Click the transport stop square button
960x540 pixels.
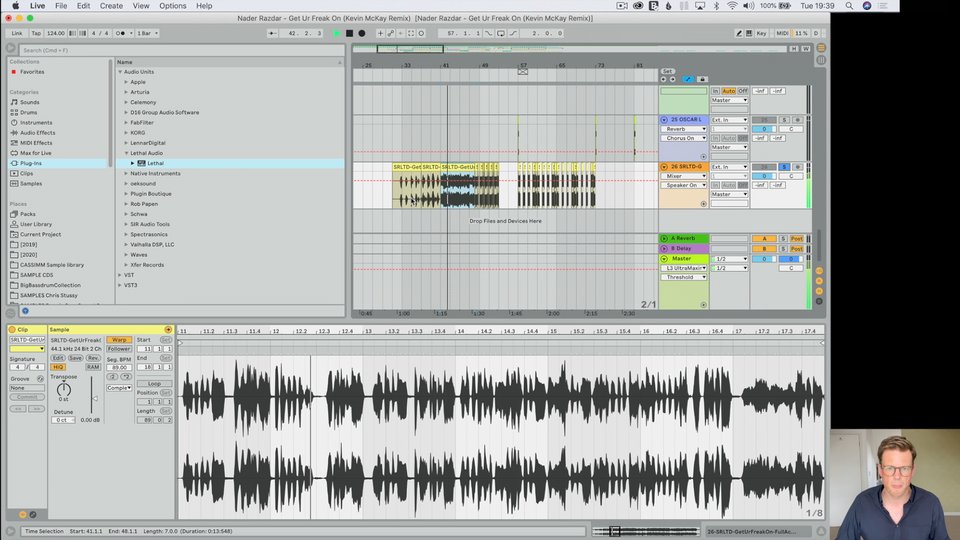click(350, 33)
